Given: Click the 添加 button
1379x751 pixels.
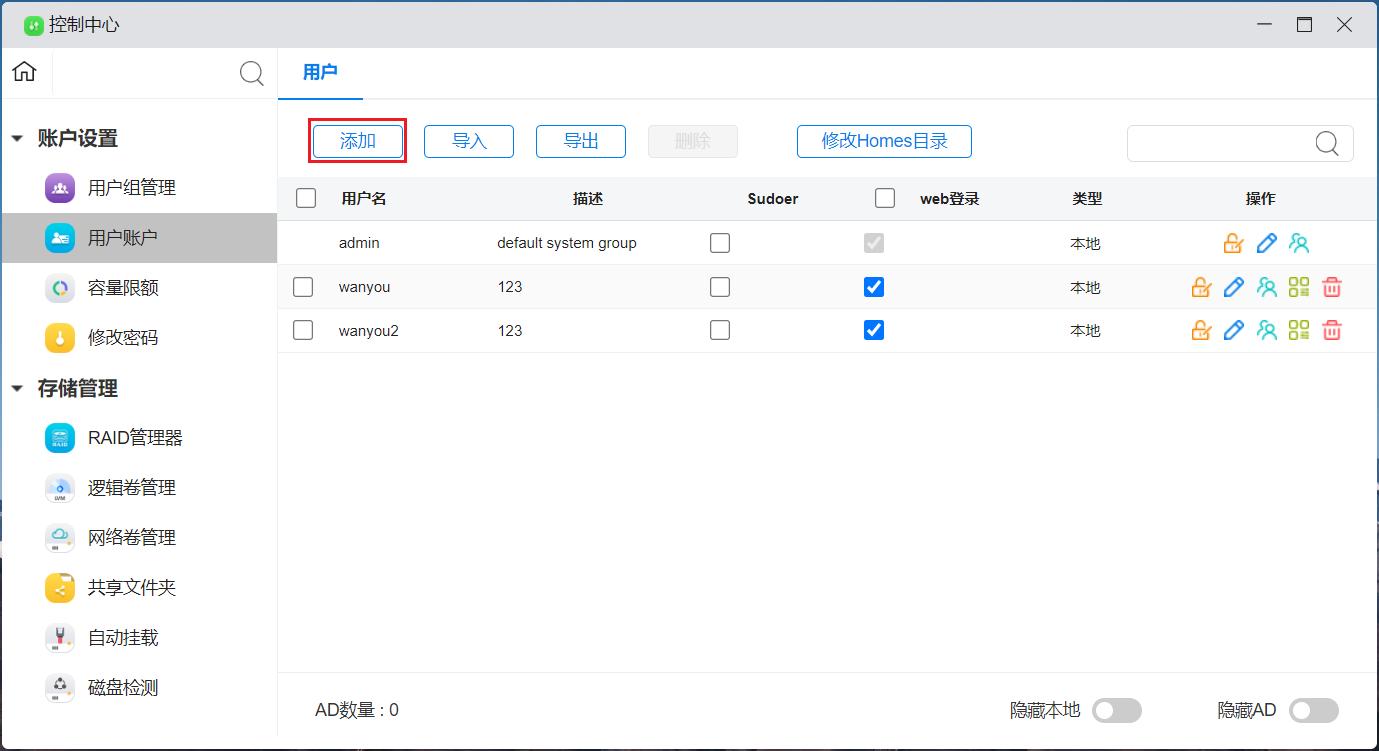Looking at the screenshot, I should pyautogui.click(x=357, y=141).
